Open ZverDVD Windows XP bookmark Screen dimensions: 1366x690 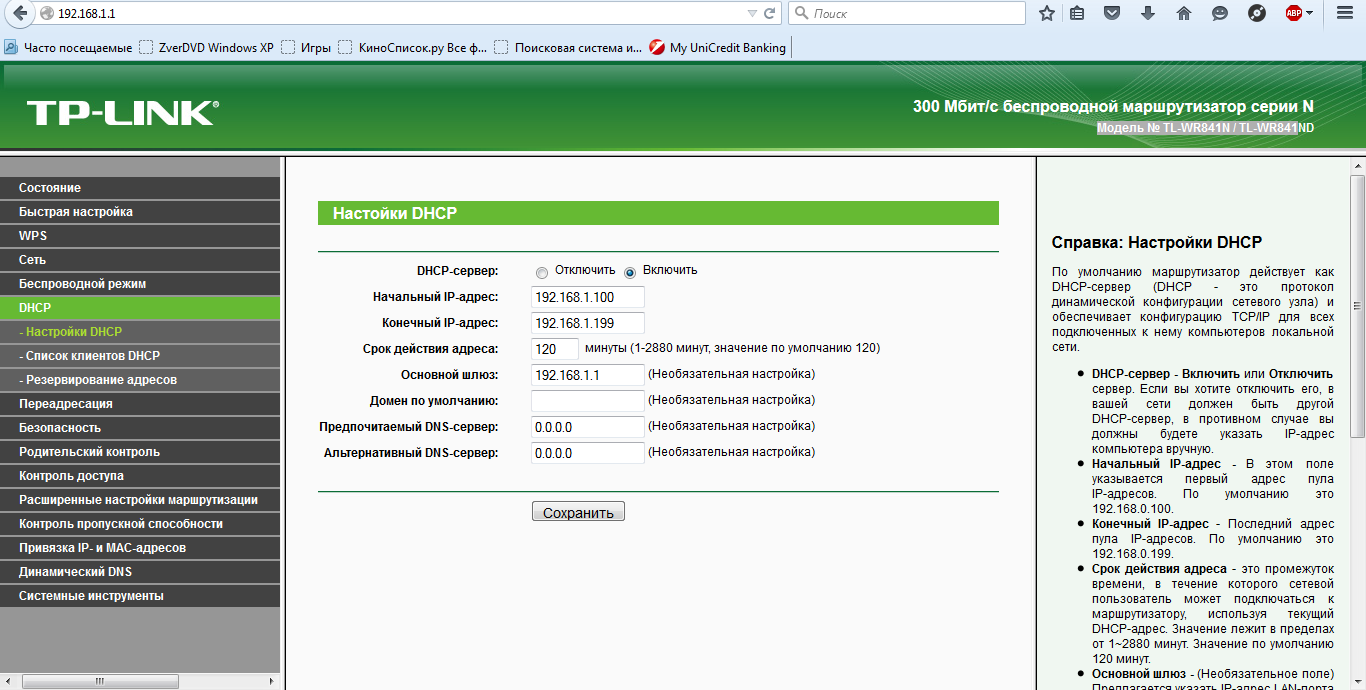click(x=207, y=47)
